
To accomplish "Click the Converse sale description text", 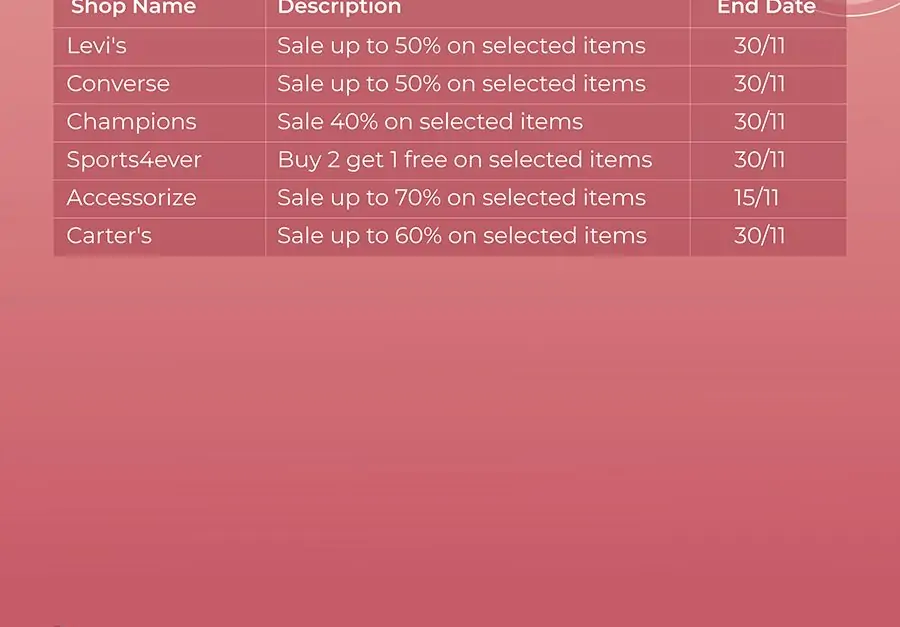I will 461,84.
